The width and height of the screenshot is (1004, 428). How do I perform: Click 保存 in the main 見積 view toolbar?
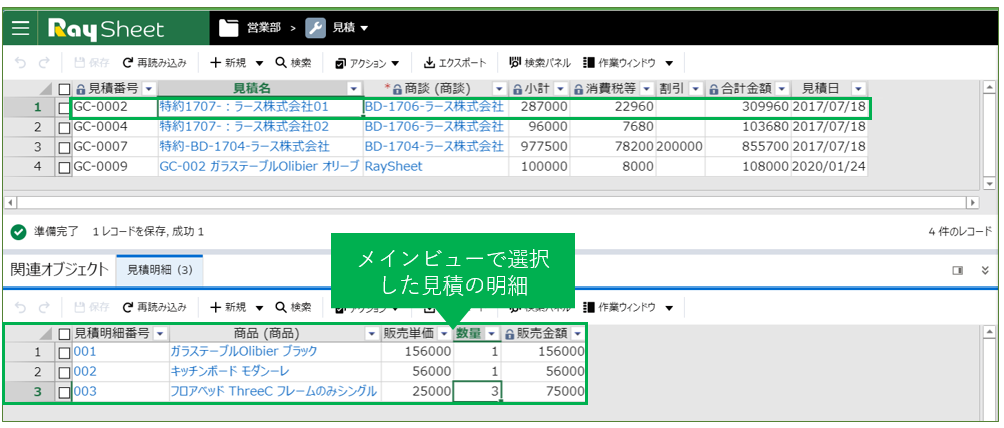point(92,63)
